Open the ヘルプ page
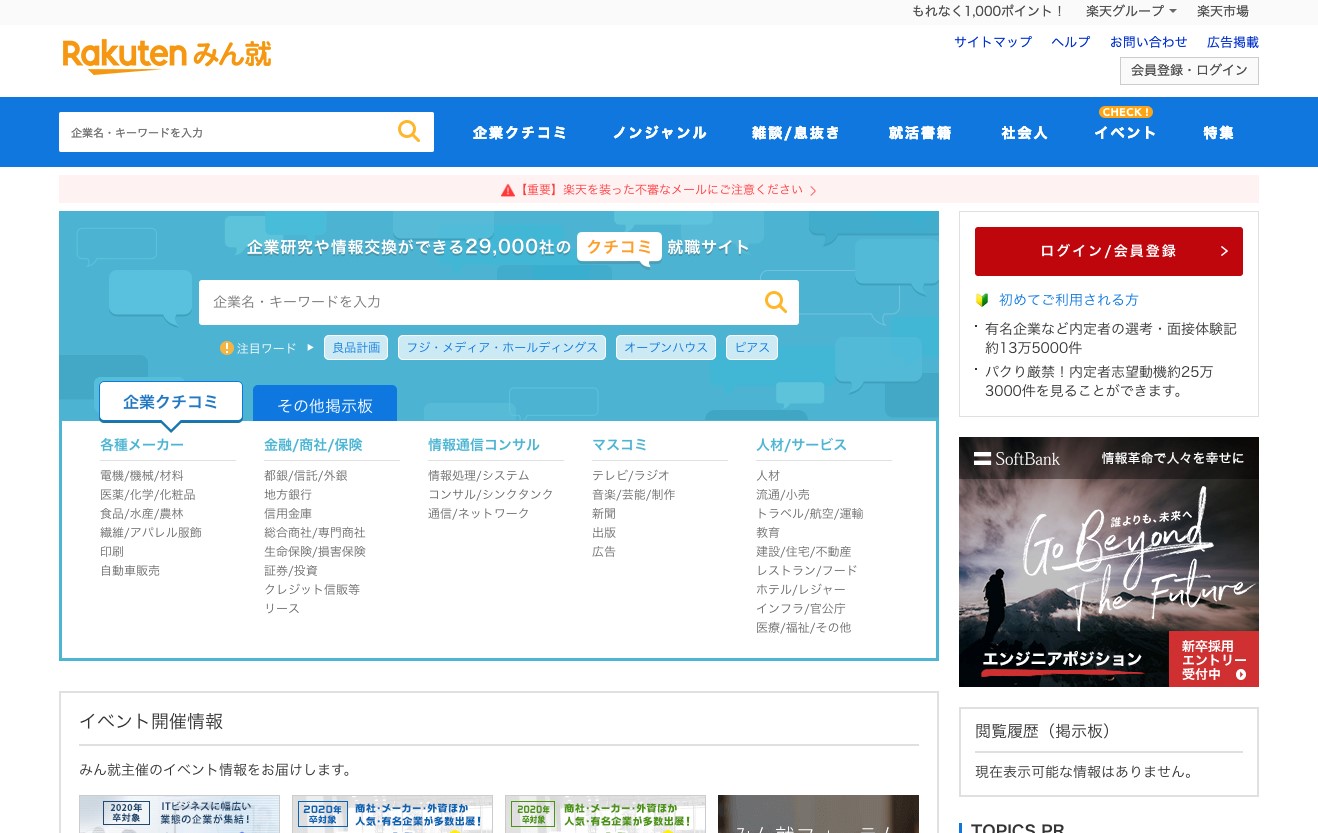This screenshot has height=833, width=1318. 1071,42
